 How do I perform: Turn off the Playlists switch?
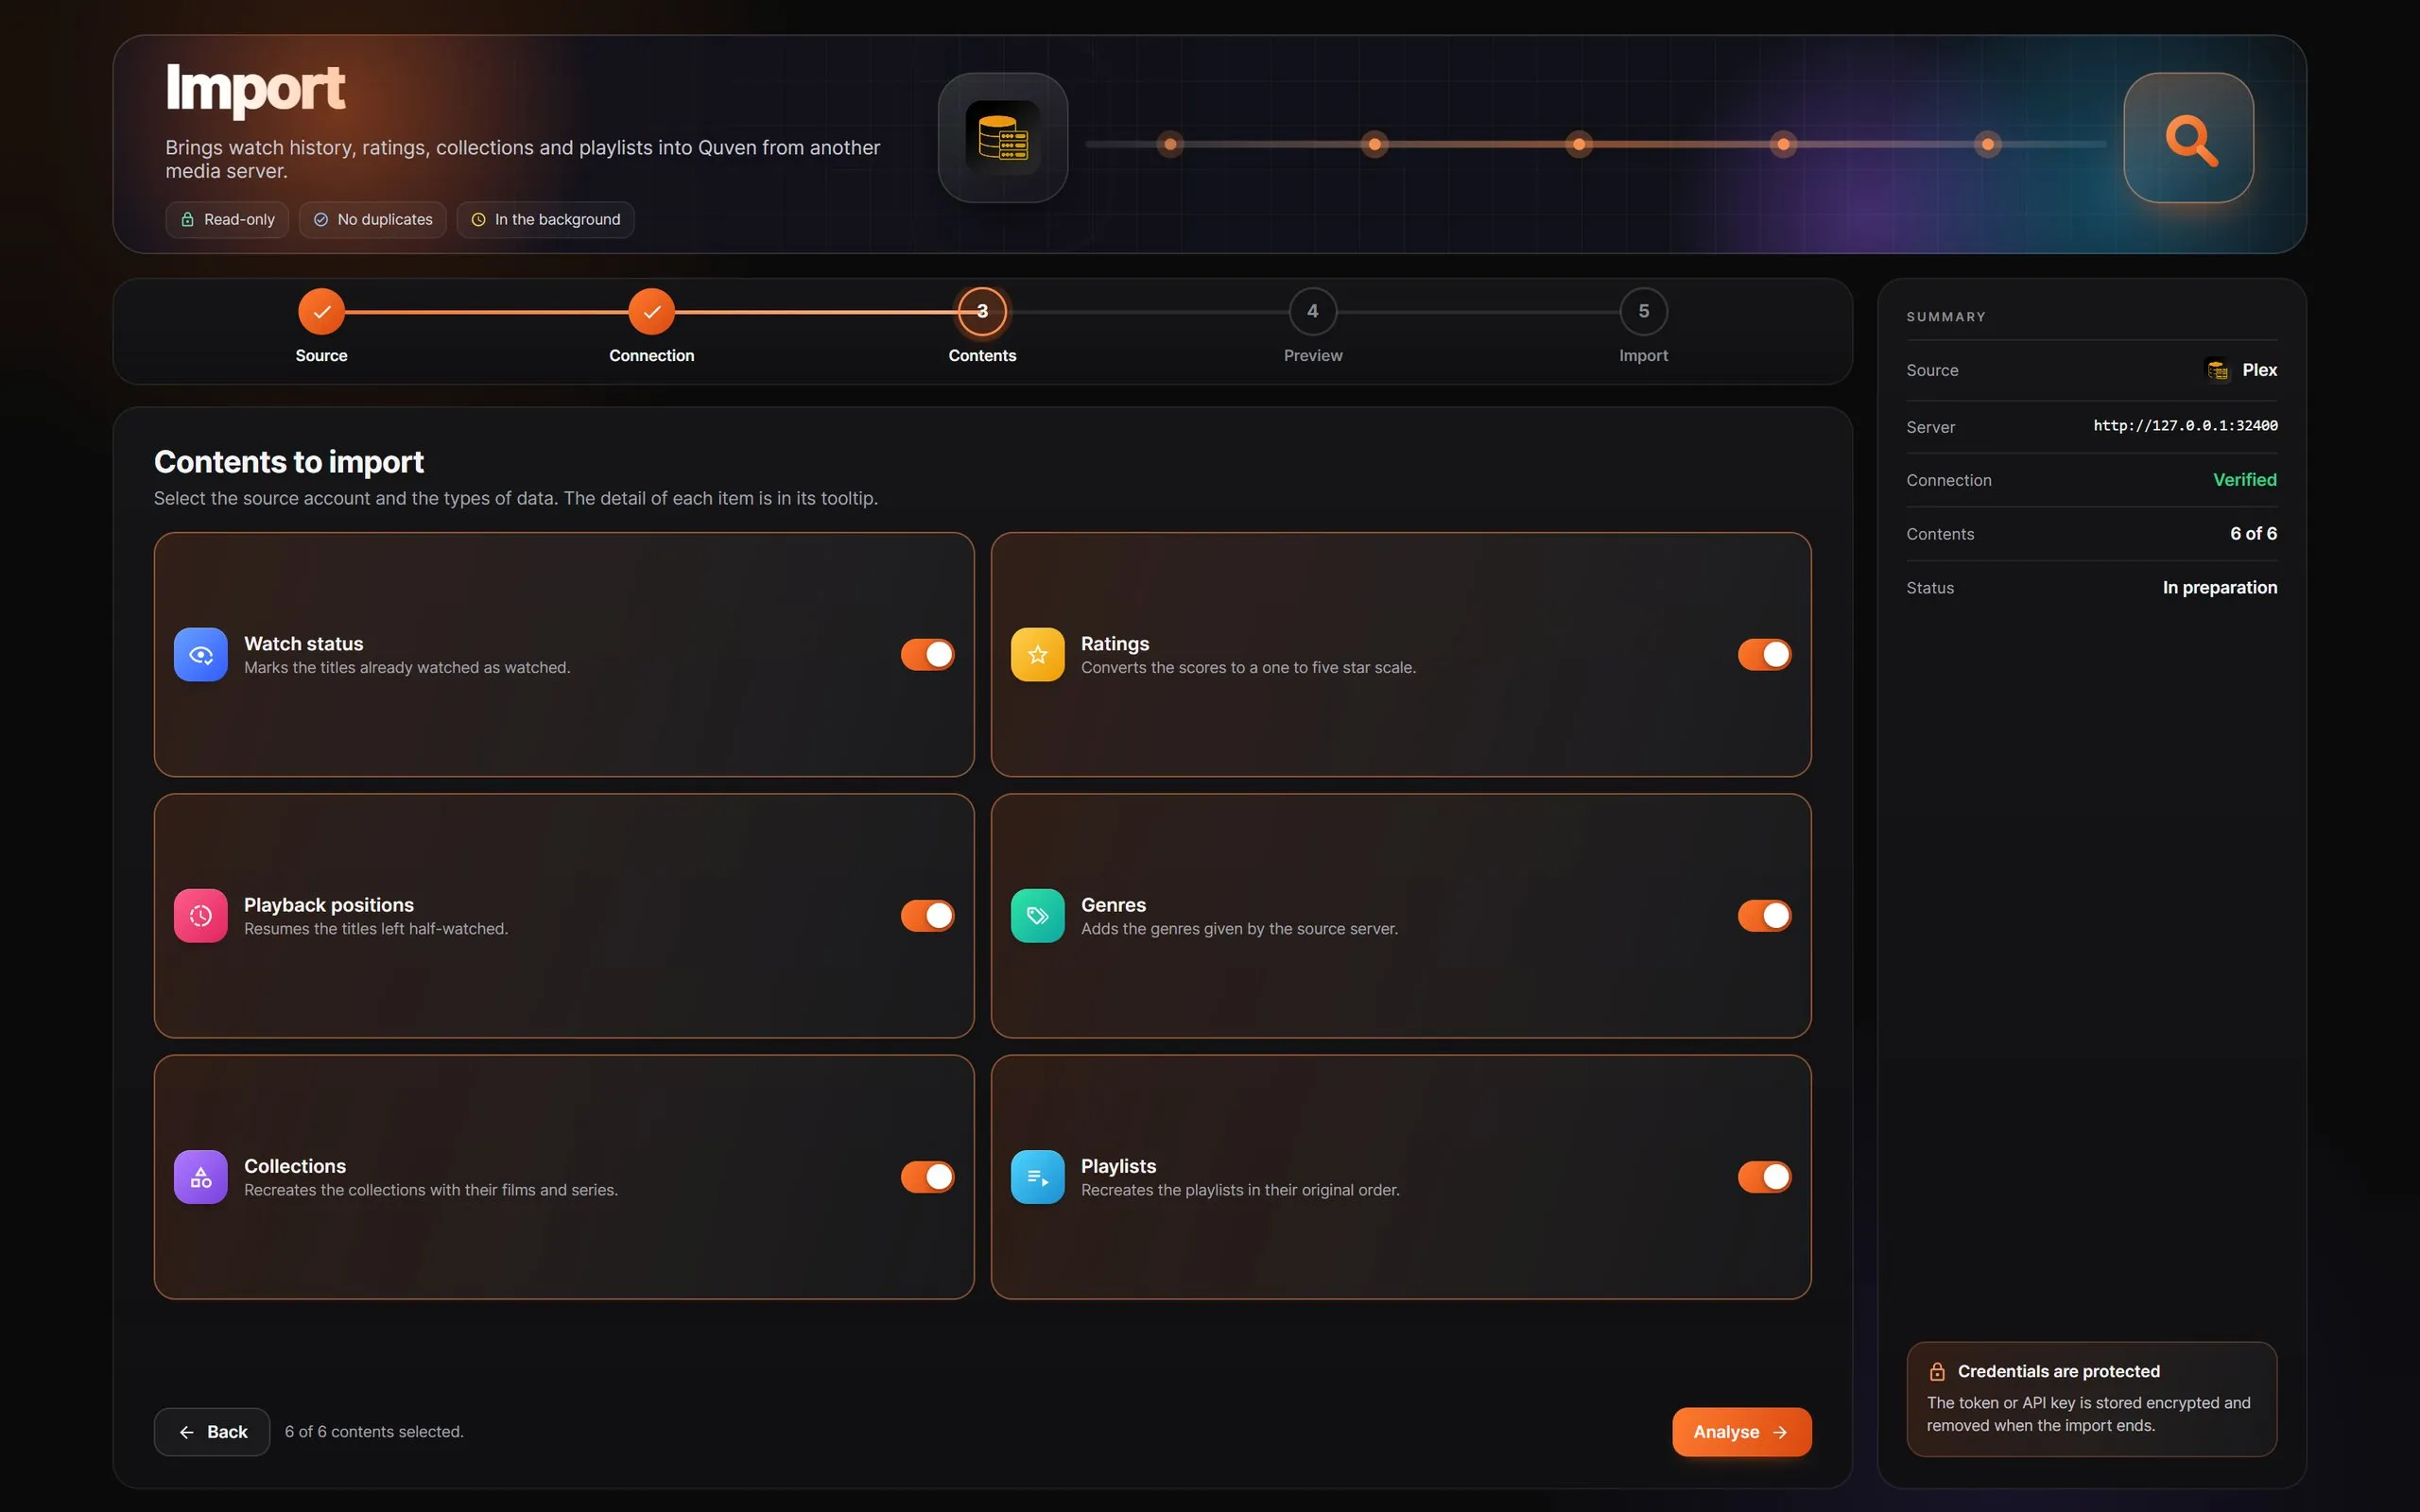click(x=1764, y=1177)
